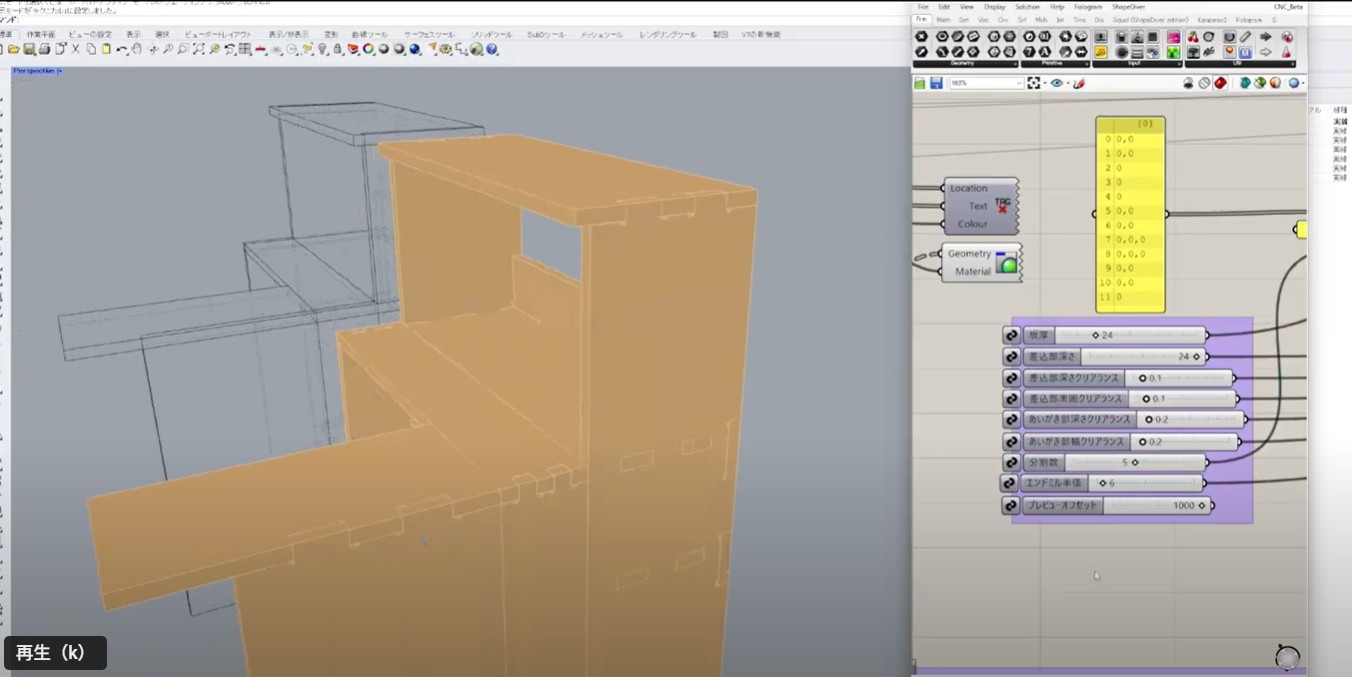Image resolution: width=1352 pixels, height=677 pixels.
Task: Click the Geometry input of Custom Preview
Action: click(x=968, y=254)
